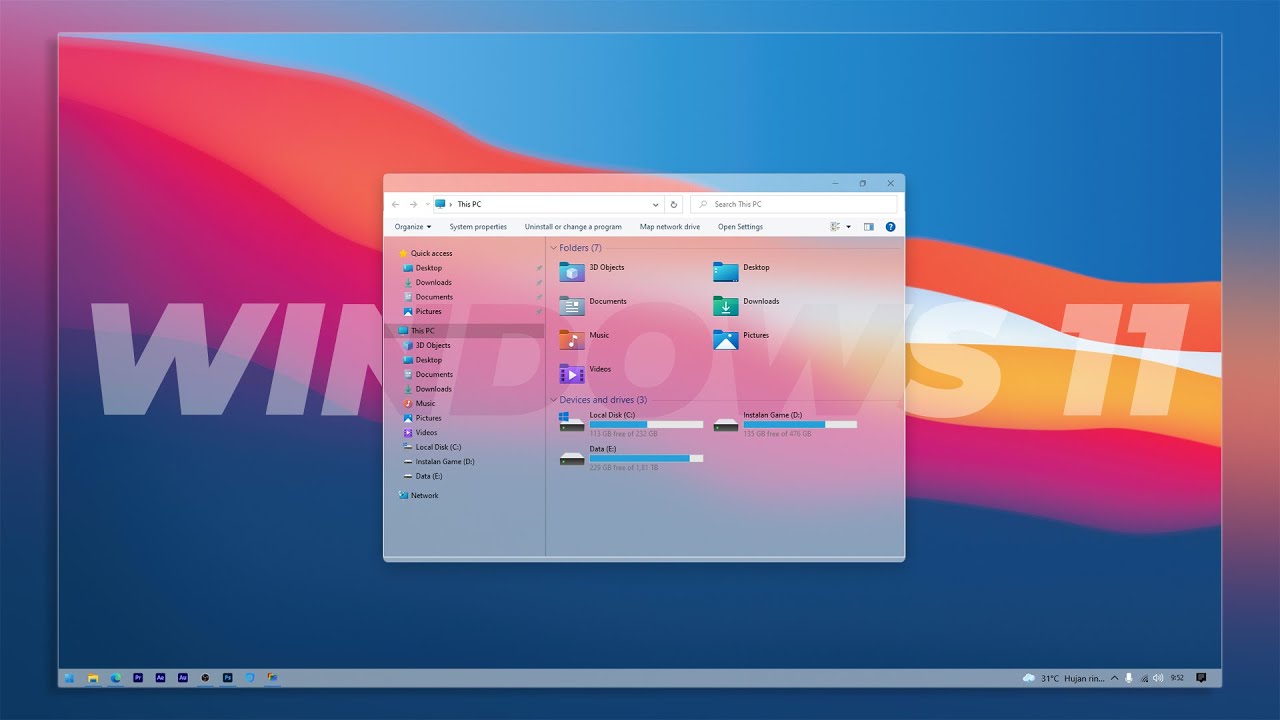Click the change view layout icon
This screenshot has height=720, width=1280.
tap(835, 227)
